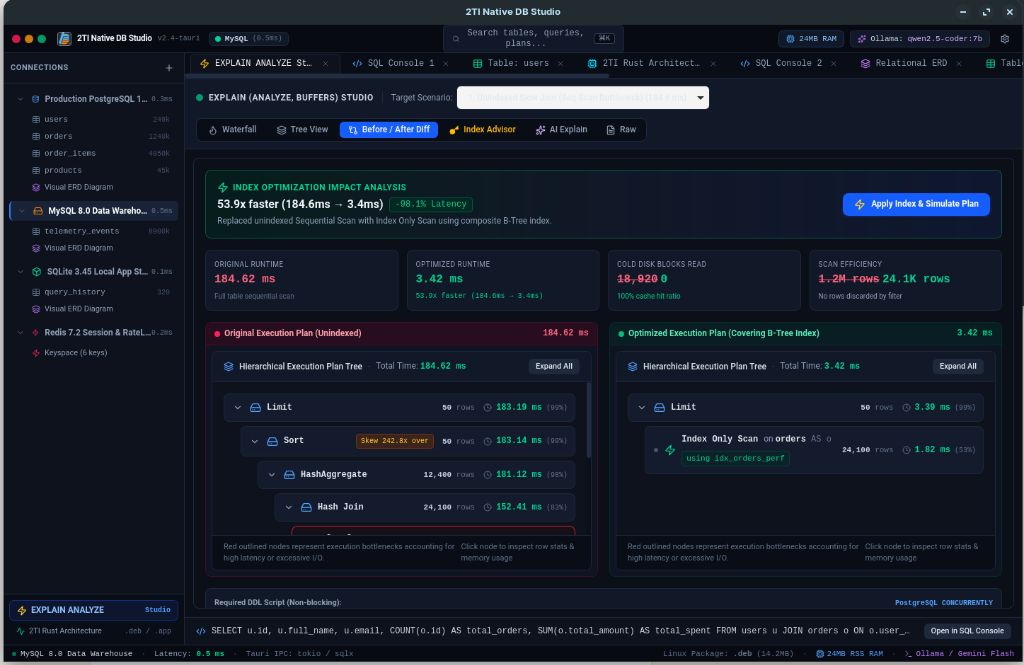Click the Ollama qwen2.5-coder model badge
Screen dimensions: 1024x665
(x=920, y=39)
